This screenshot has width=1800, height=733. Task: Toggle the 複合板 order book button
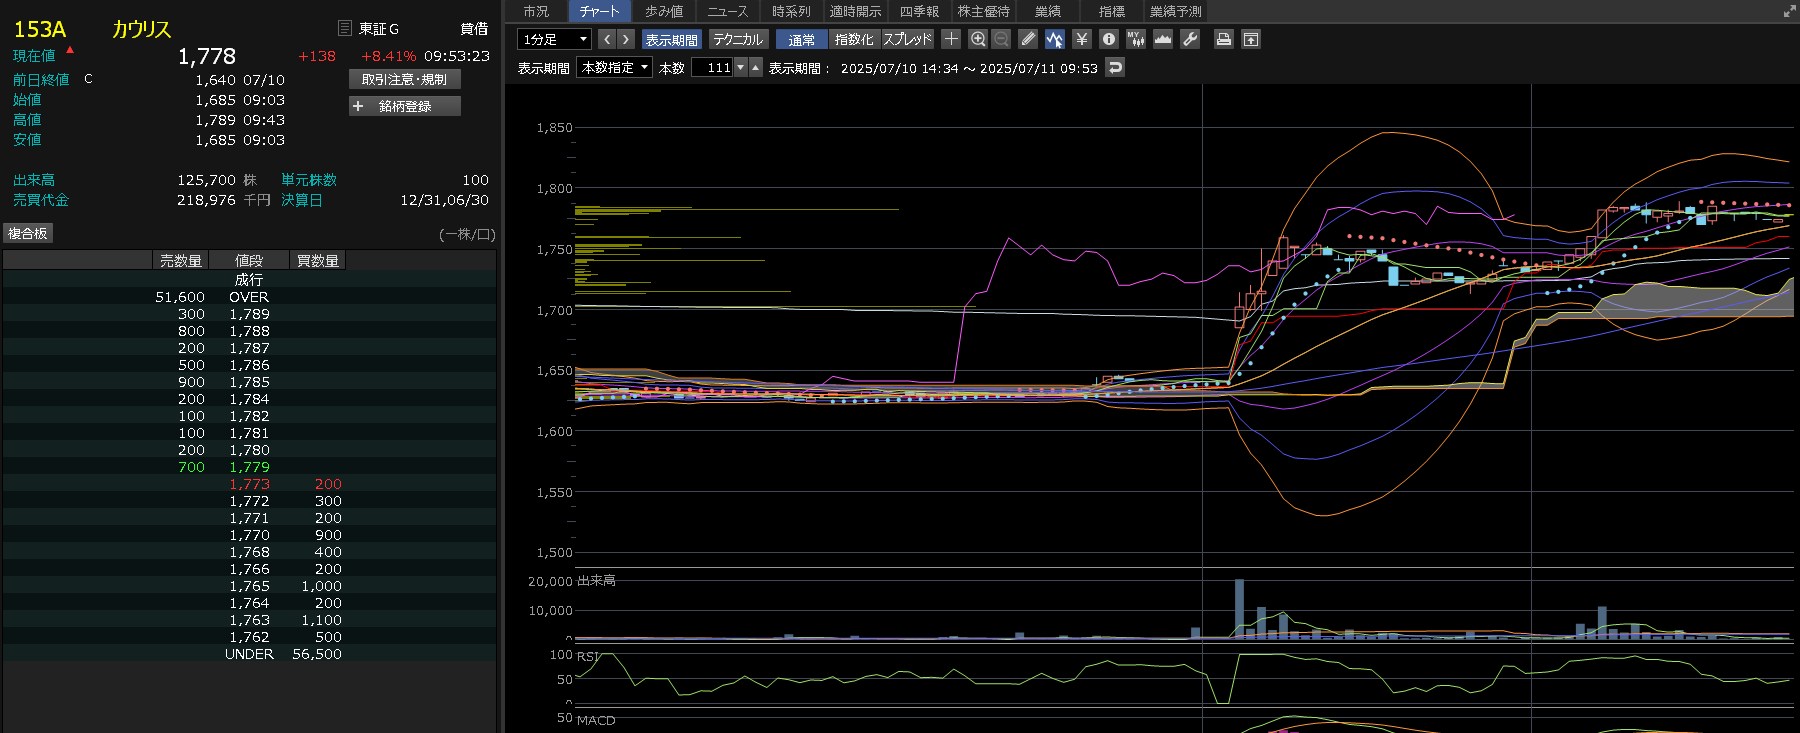pos(28,233)
